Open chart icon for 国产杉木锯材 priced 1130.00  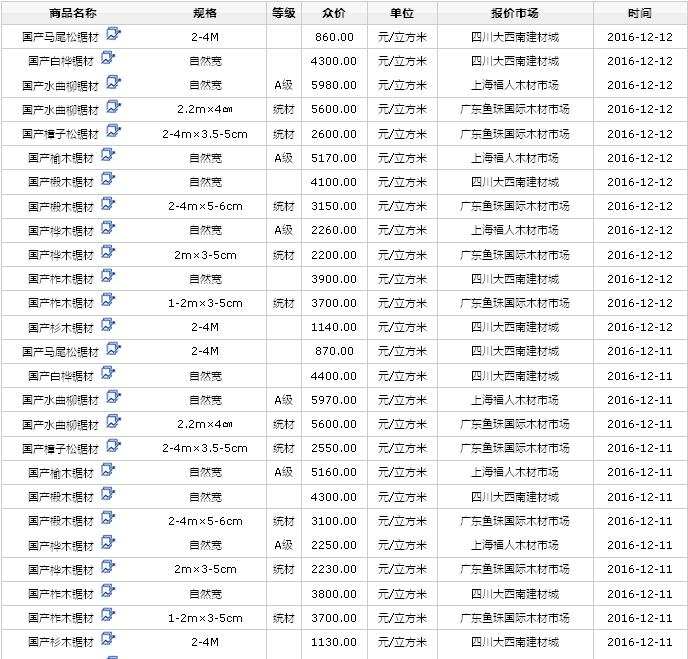[x=109, y=639]
